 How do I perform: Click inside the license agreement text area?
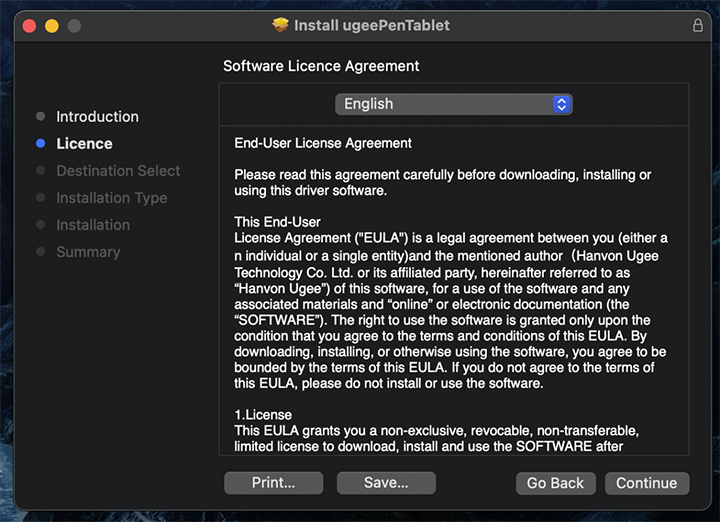[x=453, y=300]
